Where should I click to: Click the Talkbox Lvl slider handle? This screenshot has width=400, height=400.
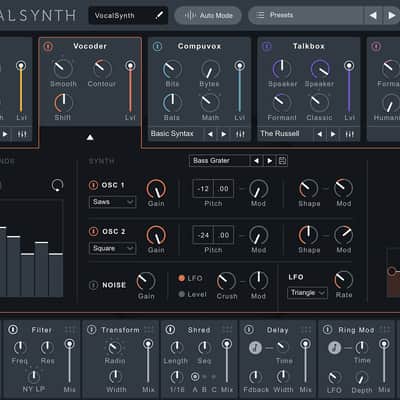tap(349, 65)
